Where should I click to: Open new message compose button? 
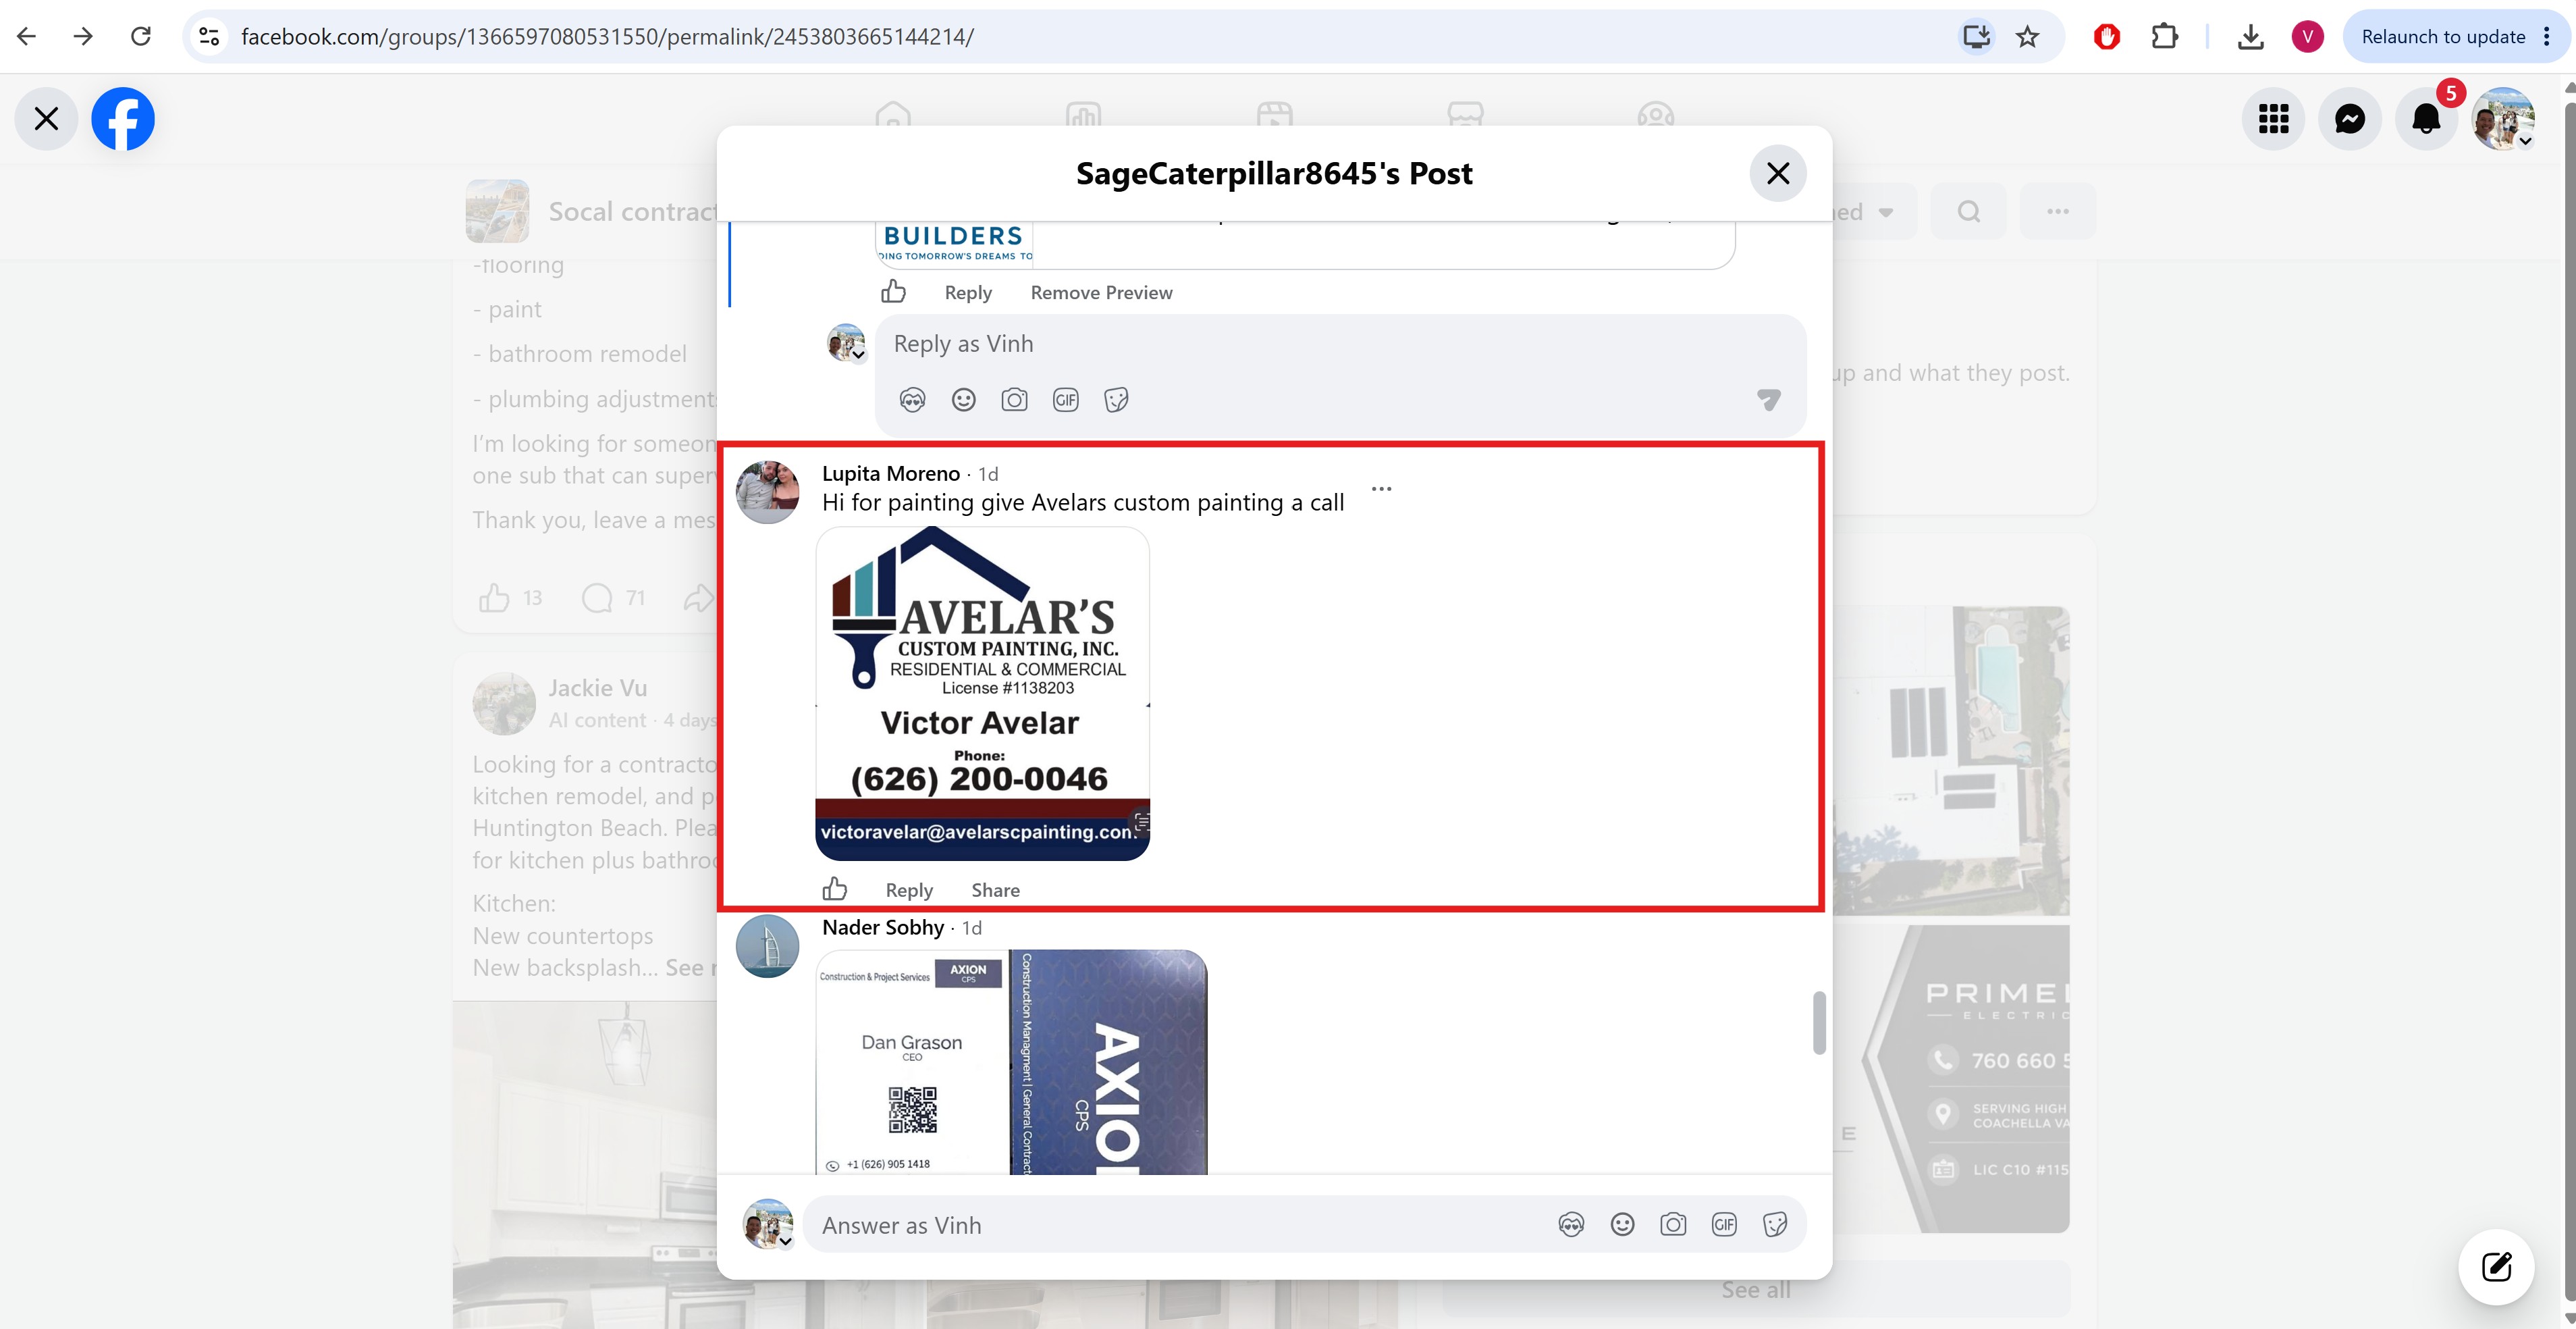coord(2496,1267)
